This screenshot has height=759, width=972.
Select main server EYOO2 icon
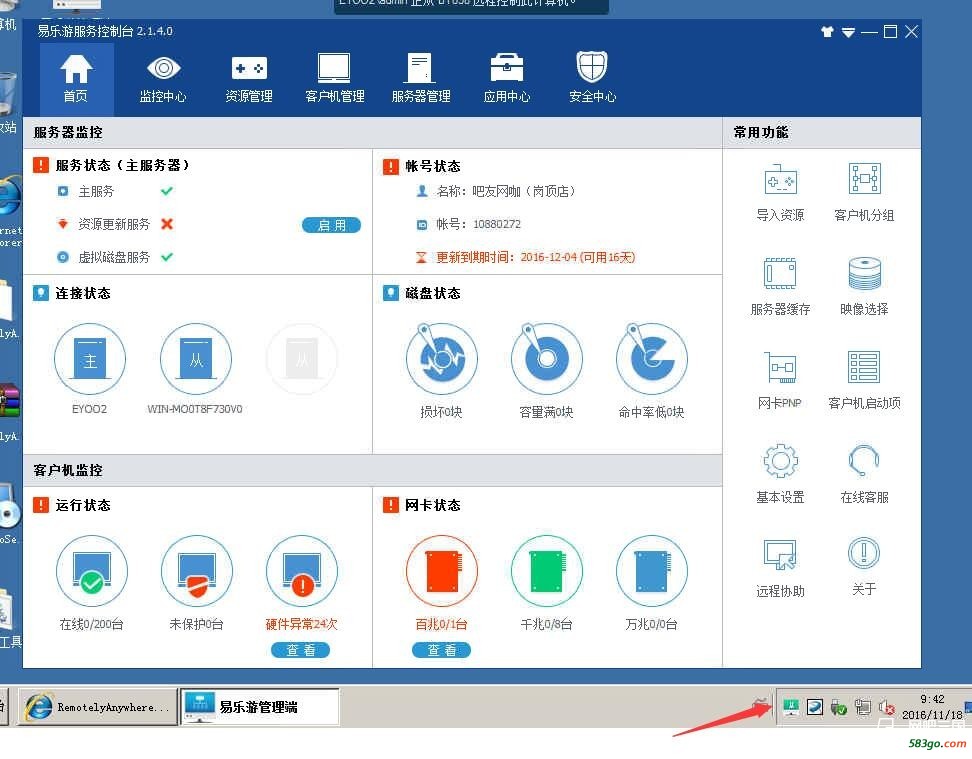tap(90, 359)
